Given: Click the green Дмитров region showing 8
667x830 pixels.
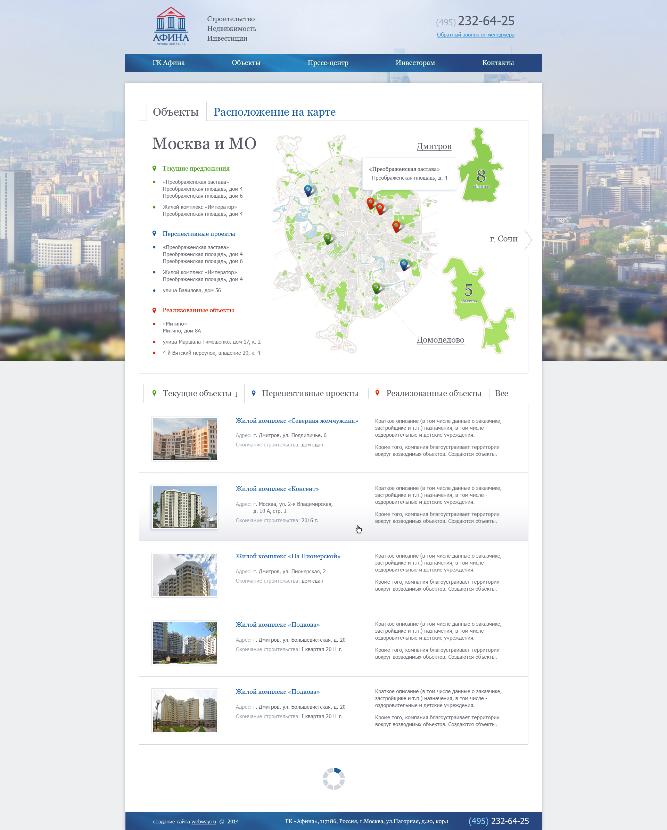Looking at the screenshot, I should 480,166.
